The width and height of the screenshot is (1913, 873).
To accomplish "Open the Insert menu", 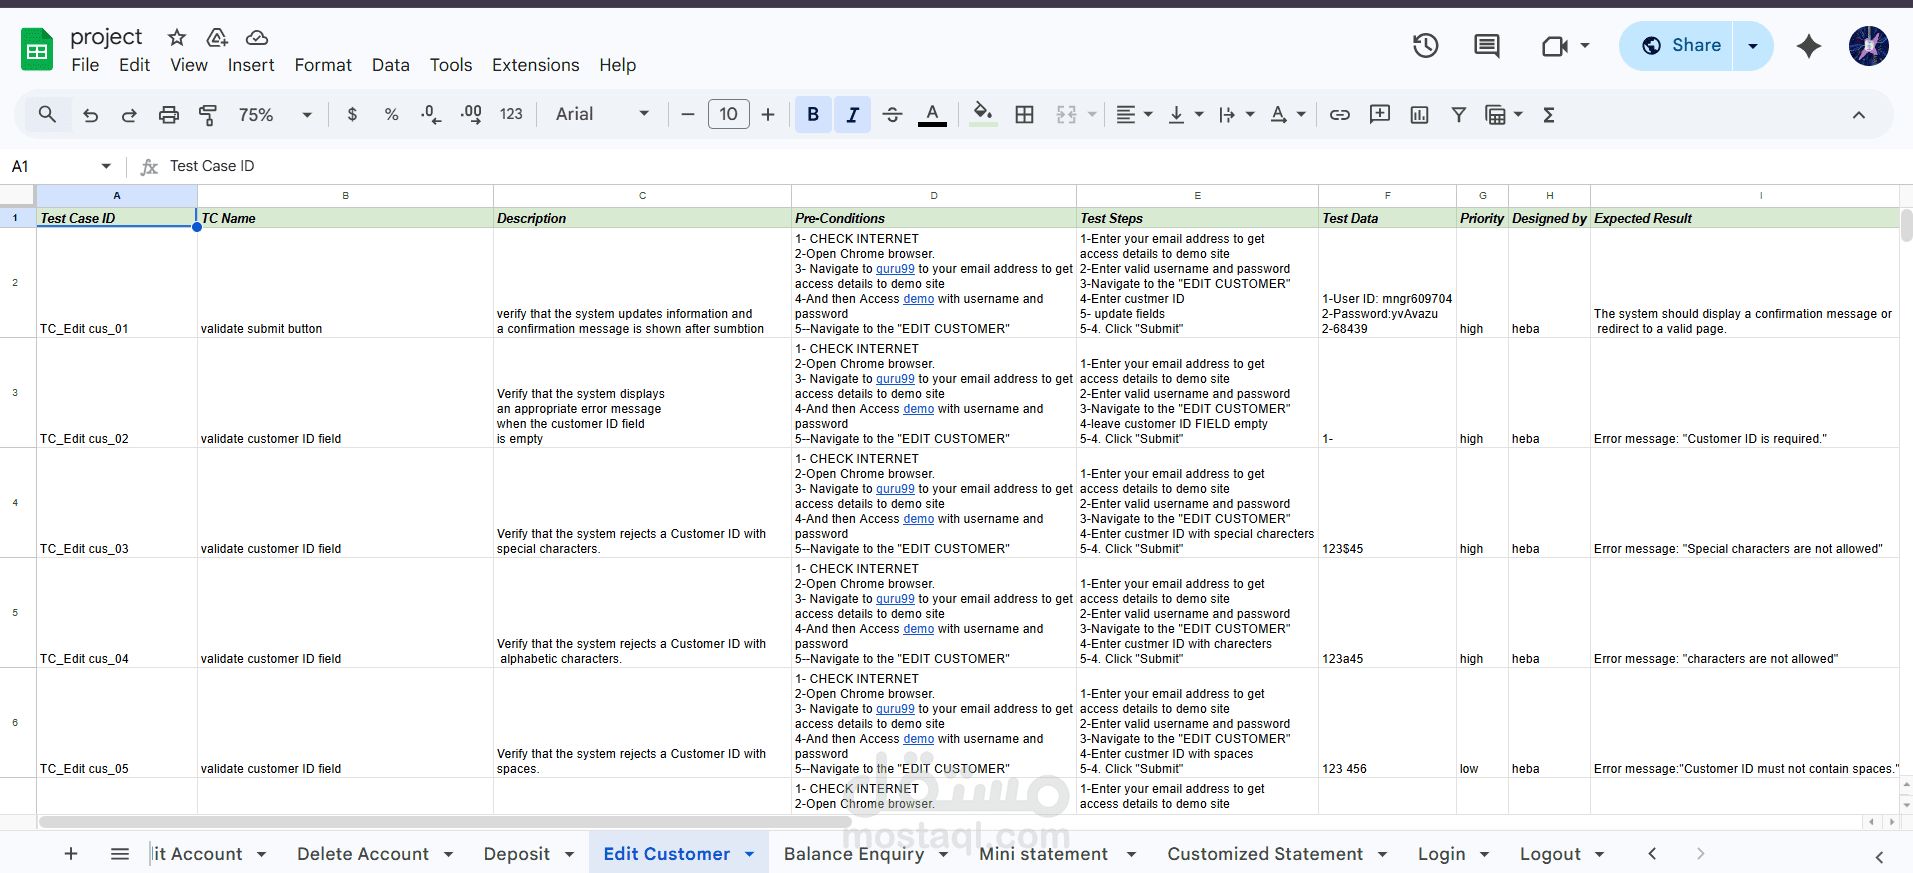I will tap(251, 65).
